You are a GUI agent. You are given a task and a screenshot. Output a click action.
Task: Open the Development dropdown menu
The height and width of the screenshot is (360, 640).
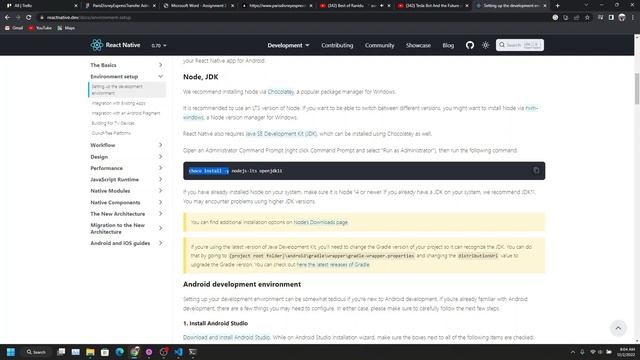click(x=288, y=45)
